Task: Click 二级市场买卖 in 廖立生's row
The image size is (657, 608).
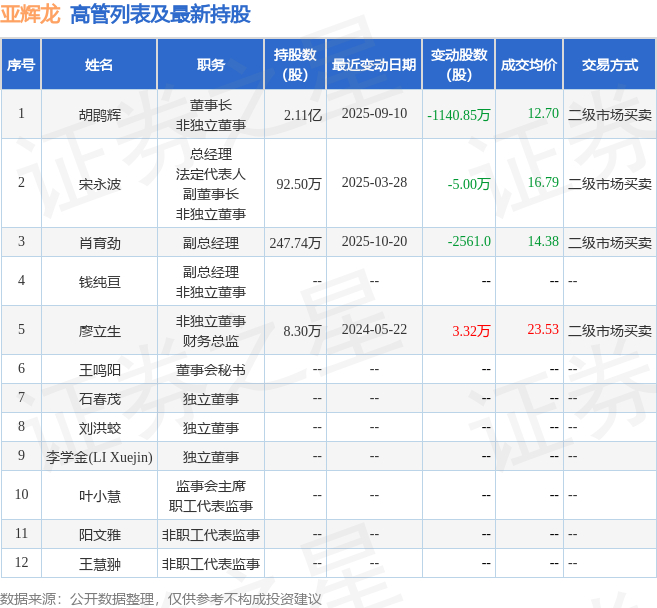Action: pyautogui.click(x=610, y=331)
